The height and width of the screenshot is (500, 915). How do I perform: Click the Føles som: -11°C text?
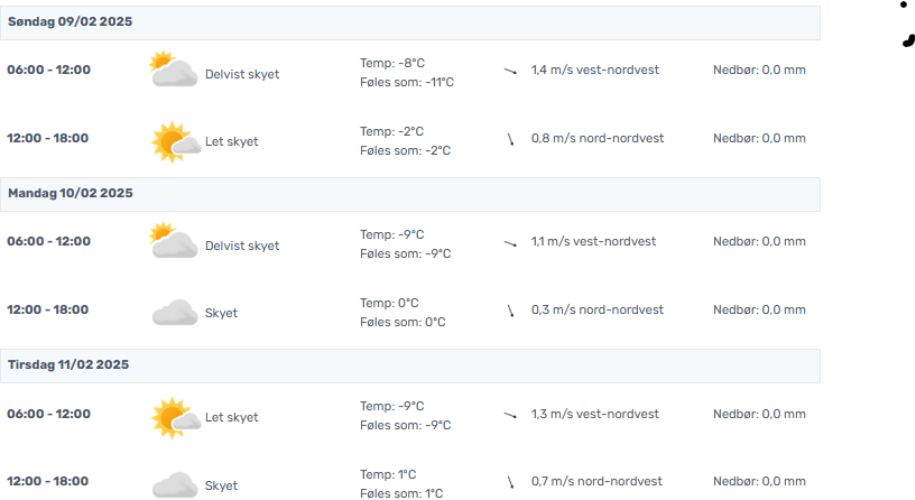[407, 82]
